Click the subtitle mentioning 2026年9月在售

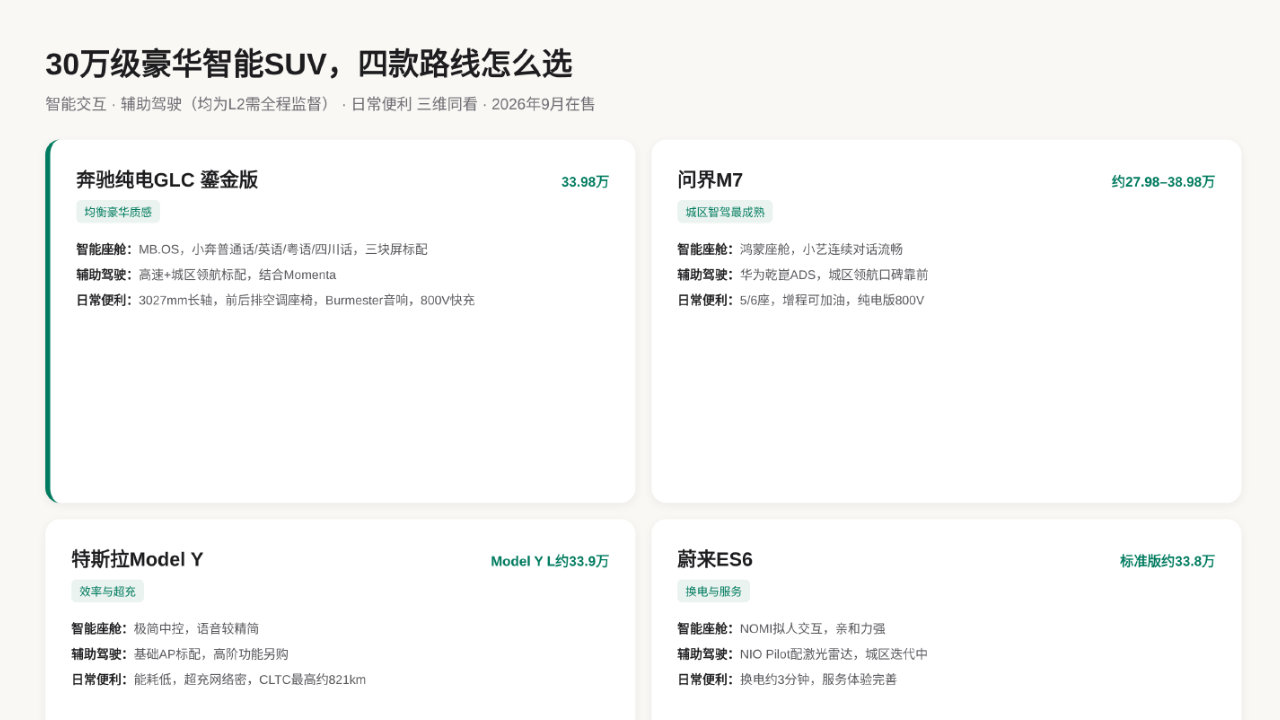tap(320, 104)
